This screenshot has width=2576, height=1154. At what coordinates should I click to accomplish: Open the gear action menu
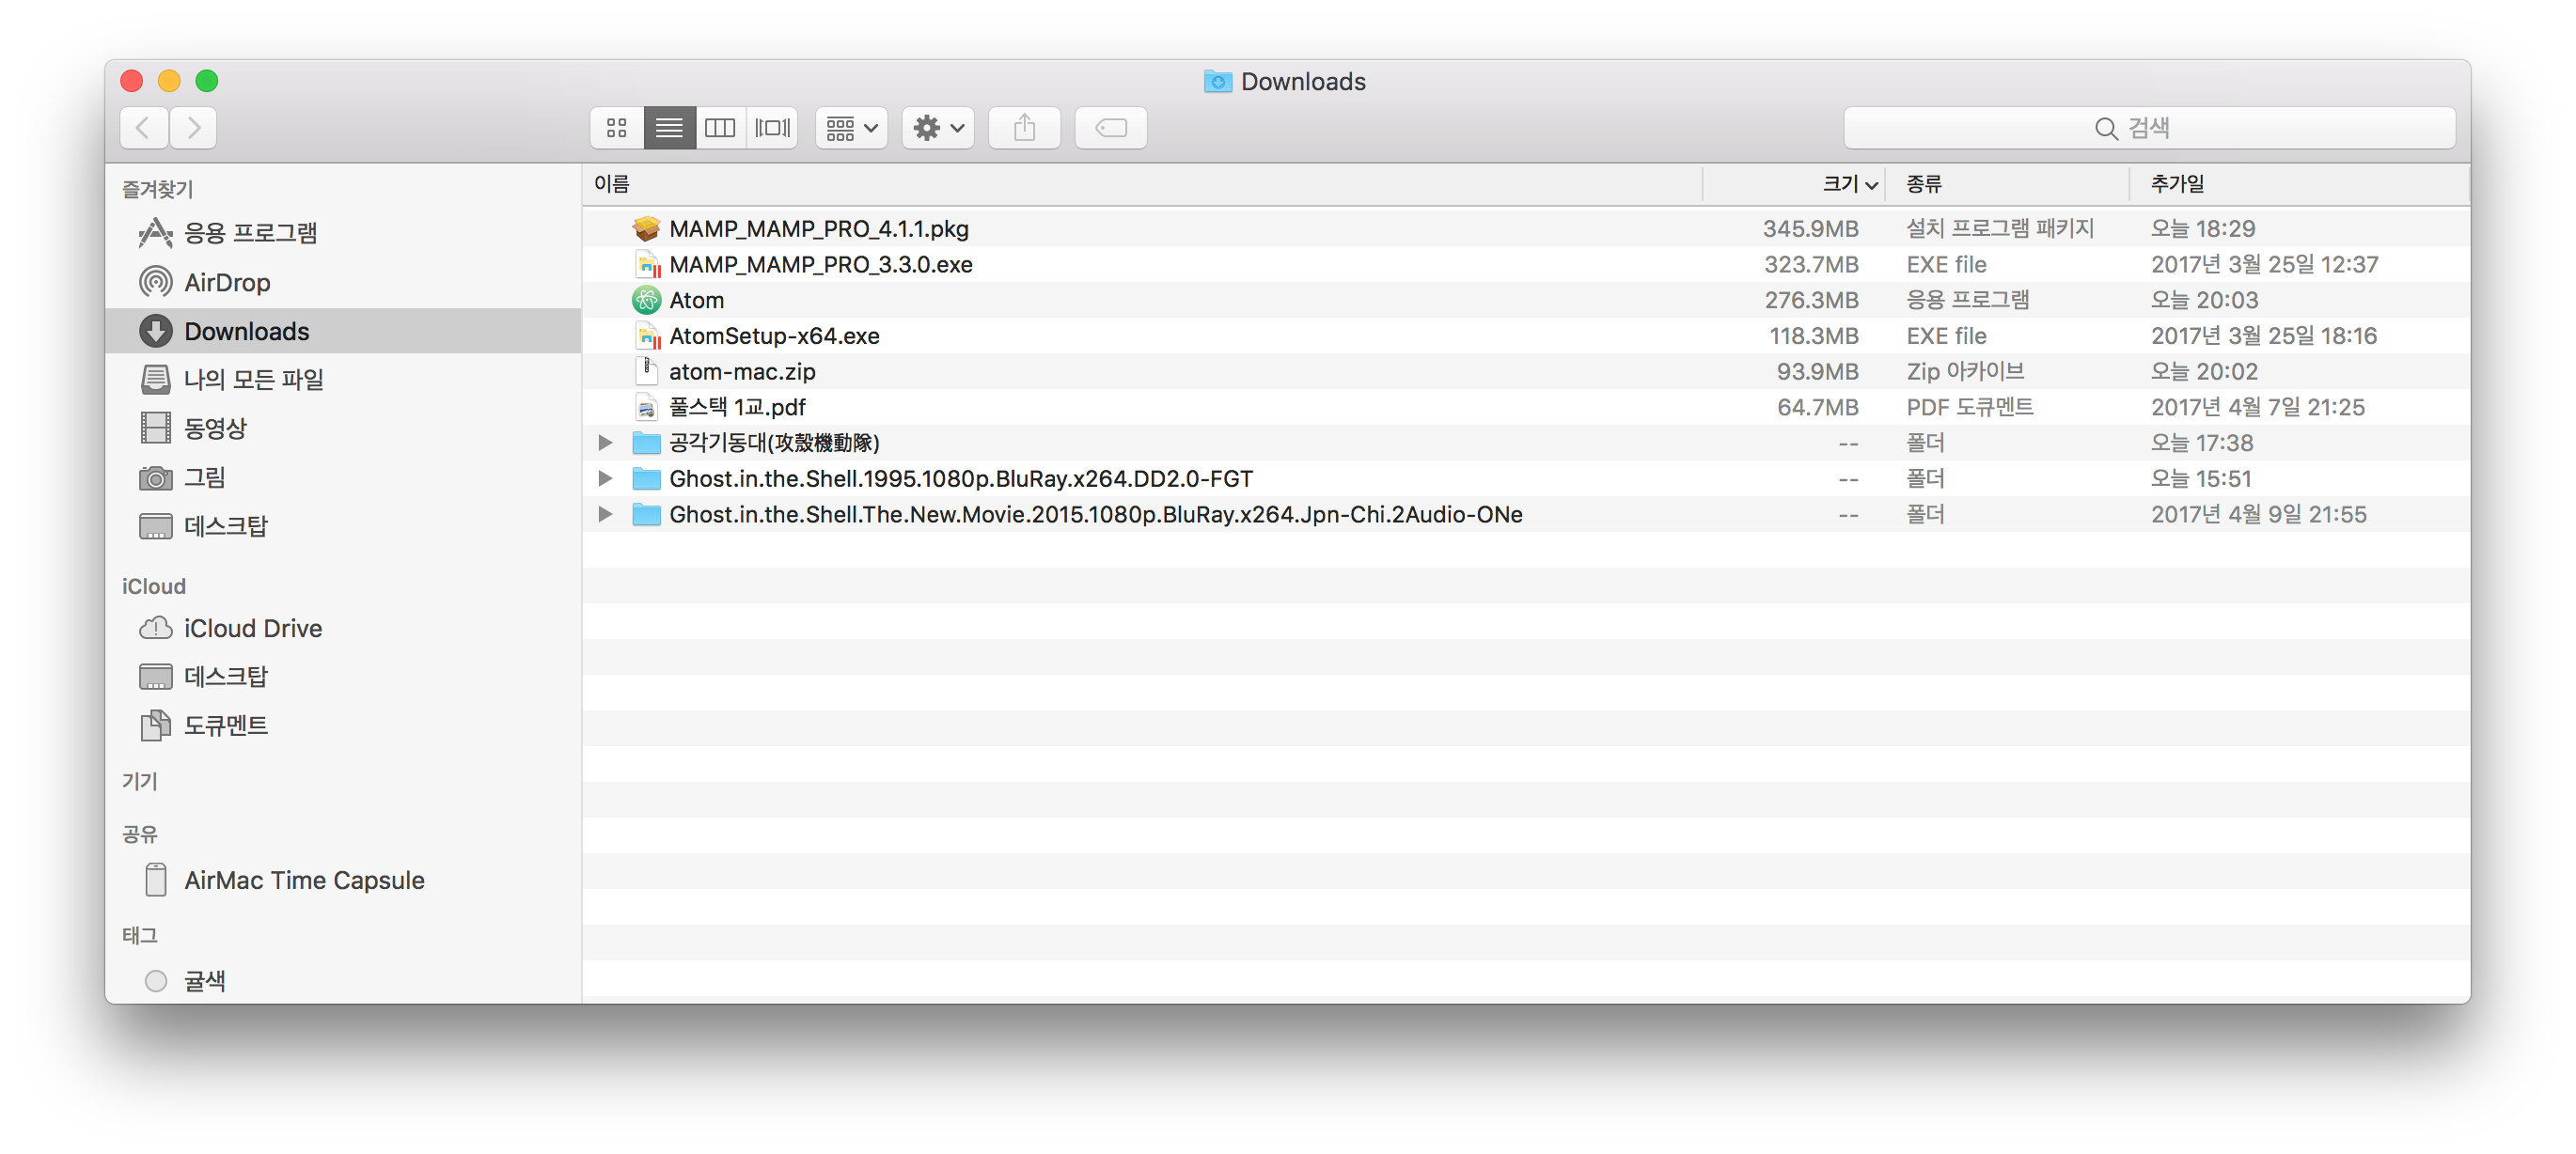(x=938, y=128)
